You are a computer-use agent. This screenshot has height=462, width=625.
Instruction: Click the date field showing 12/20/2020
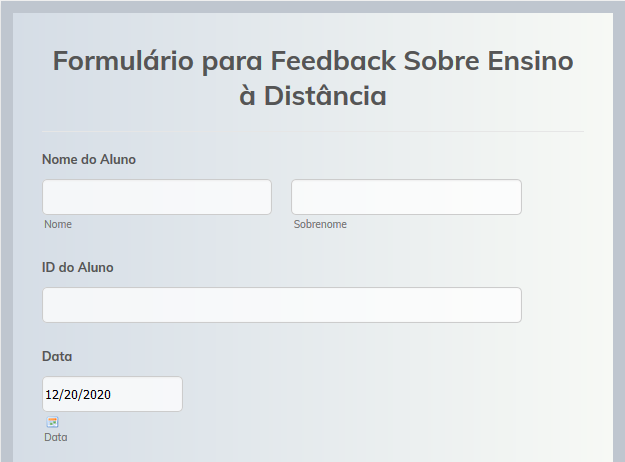tap(112, 394)
